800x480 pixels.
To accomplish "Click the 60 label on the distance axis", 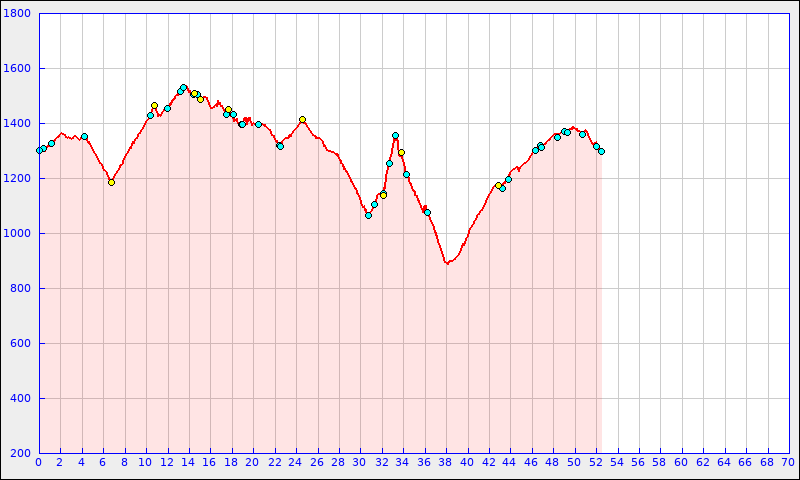I will [681, 463].
